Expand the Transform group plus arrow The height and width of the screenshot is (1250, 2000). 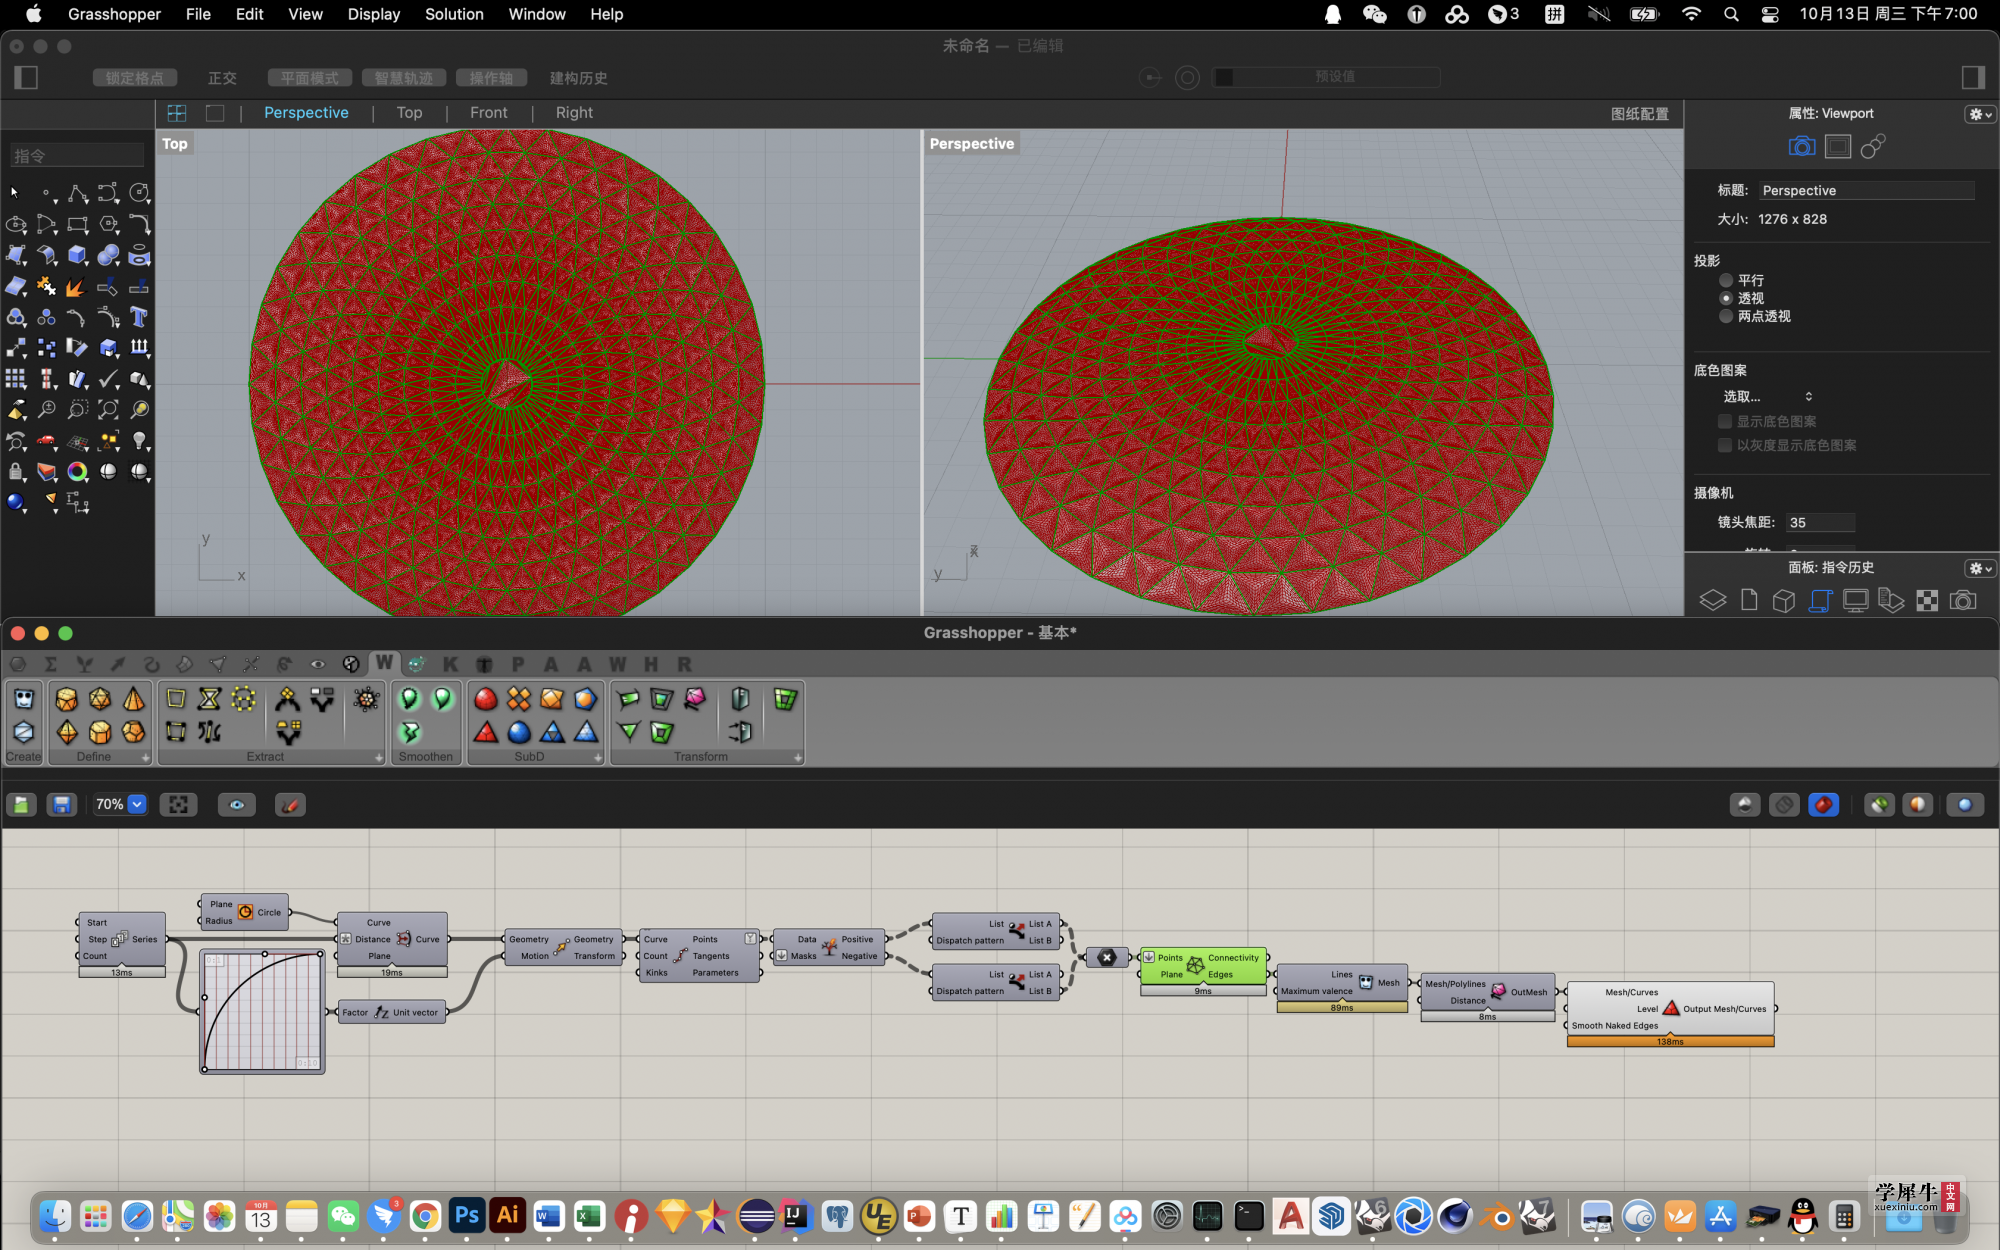point(798,758)
